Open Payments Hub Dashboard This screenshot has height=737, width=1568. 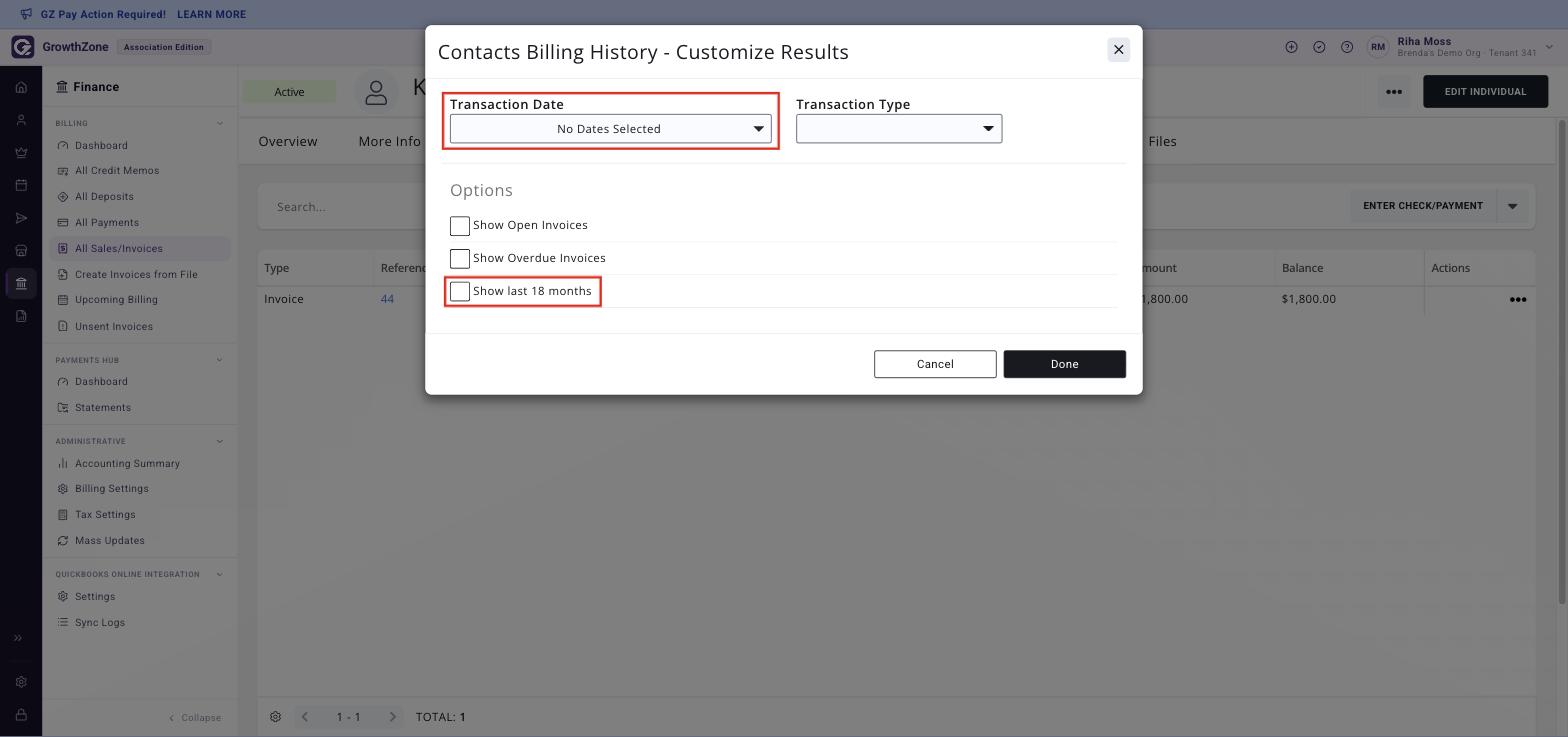(101, 382)
